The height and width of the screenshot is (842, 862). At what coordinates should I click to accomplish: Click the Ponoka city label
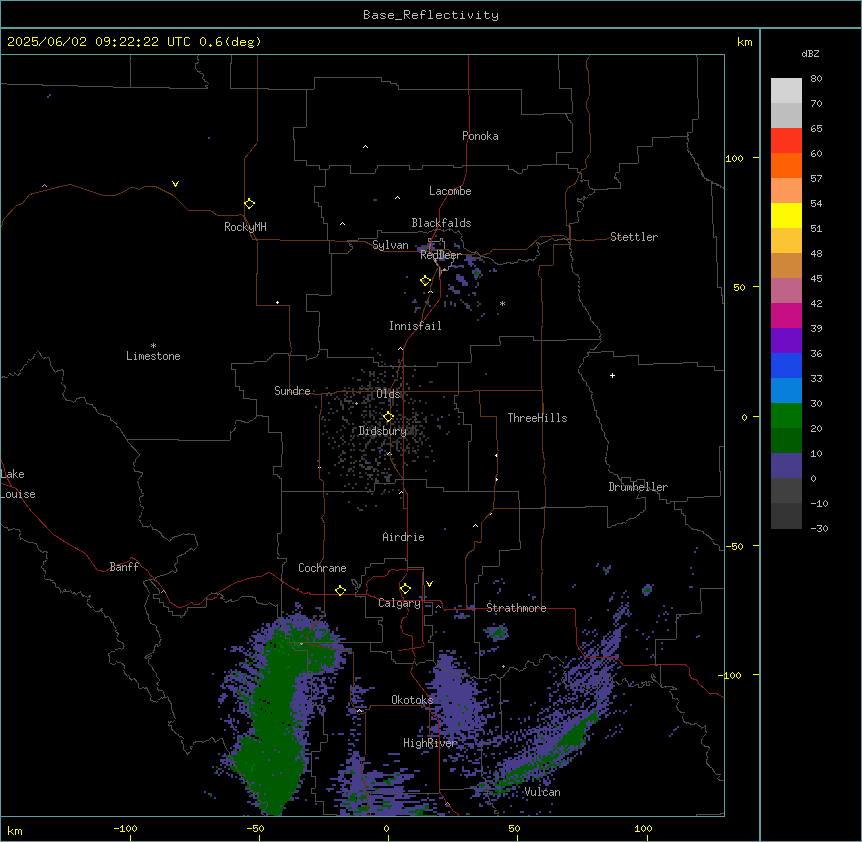pyautogui.click(x=480, y=136)
